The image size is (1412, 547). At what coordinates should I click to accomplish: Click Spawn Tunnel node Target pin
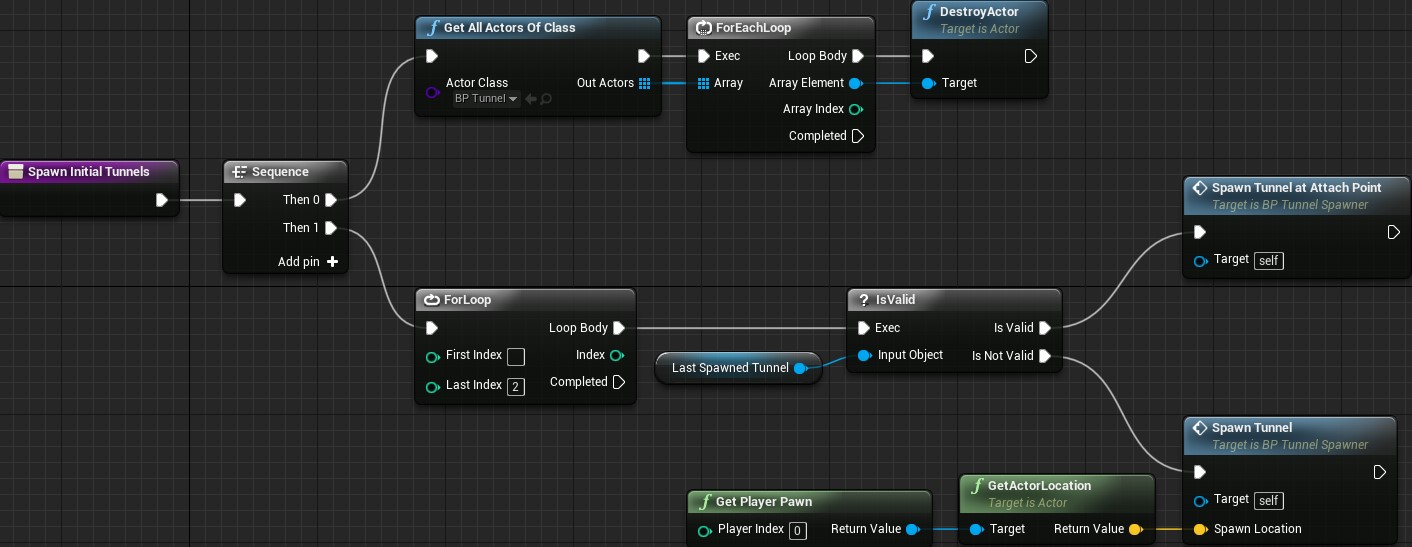[1200, 501]
